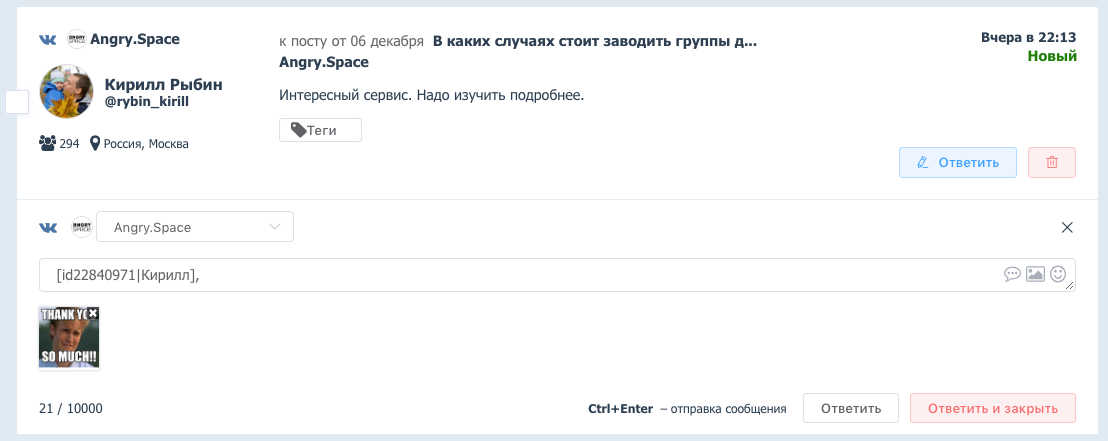Click the blue Ответить button with pencil
The height and width of the screenshot is (441, 1108).
tap(957, 163)
